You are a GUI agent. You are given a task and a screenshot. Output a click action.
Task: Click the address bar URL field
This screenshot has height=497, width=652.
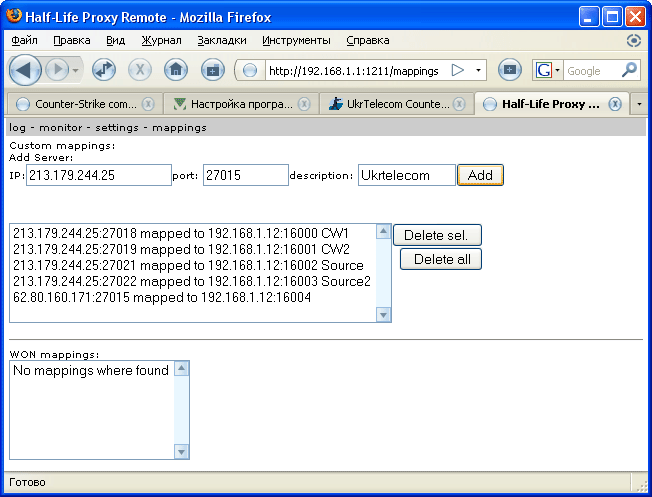pyautogui.click(x=354, y=71)
